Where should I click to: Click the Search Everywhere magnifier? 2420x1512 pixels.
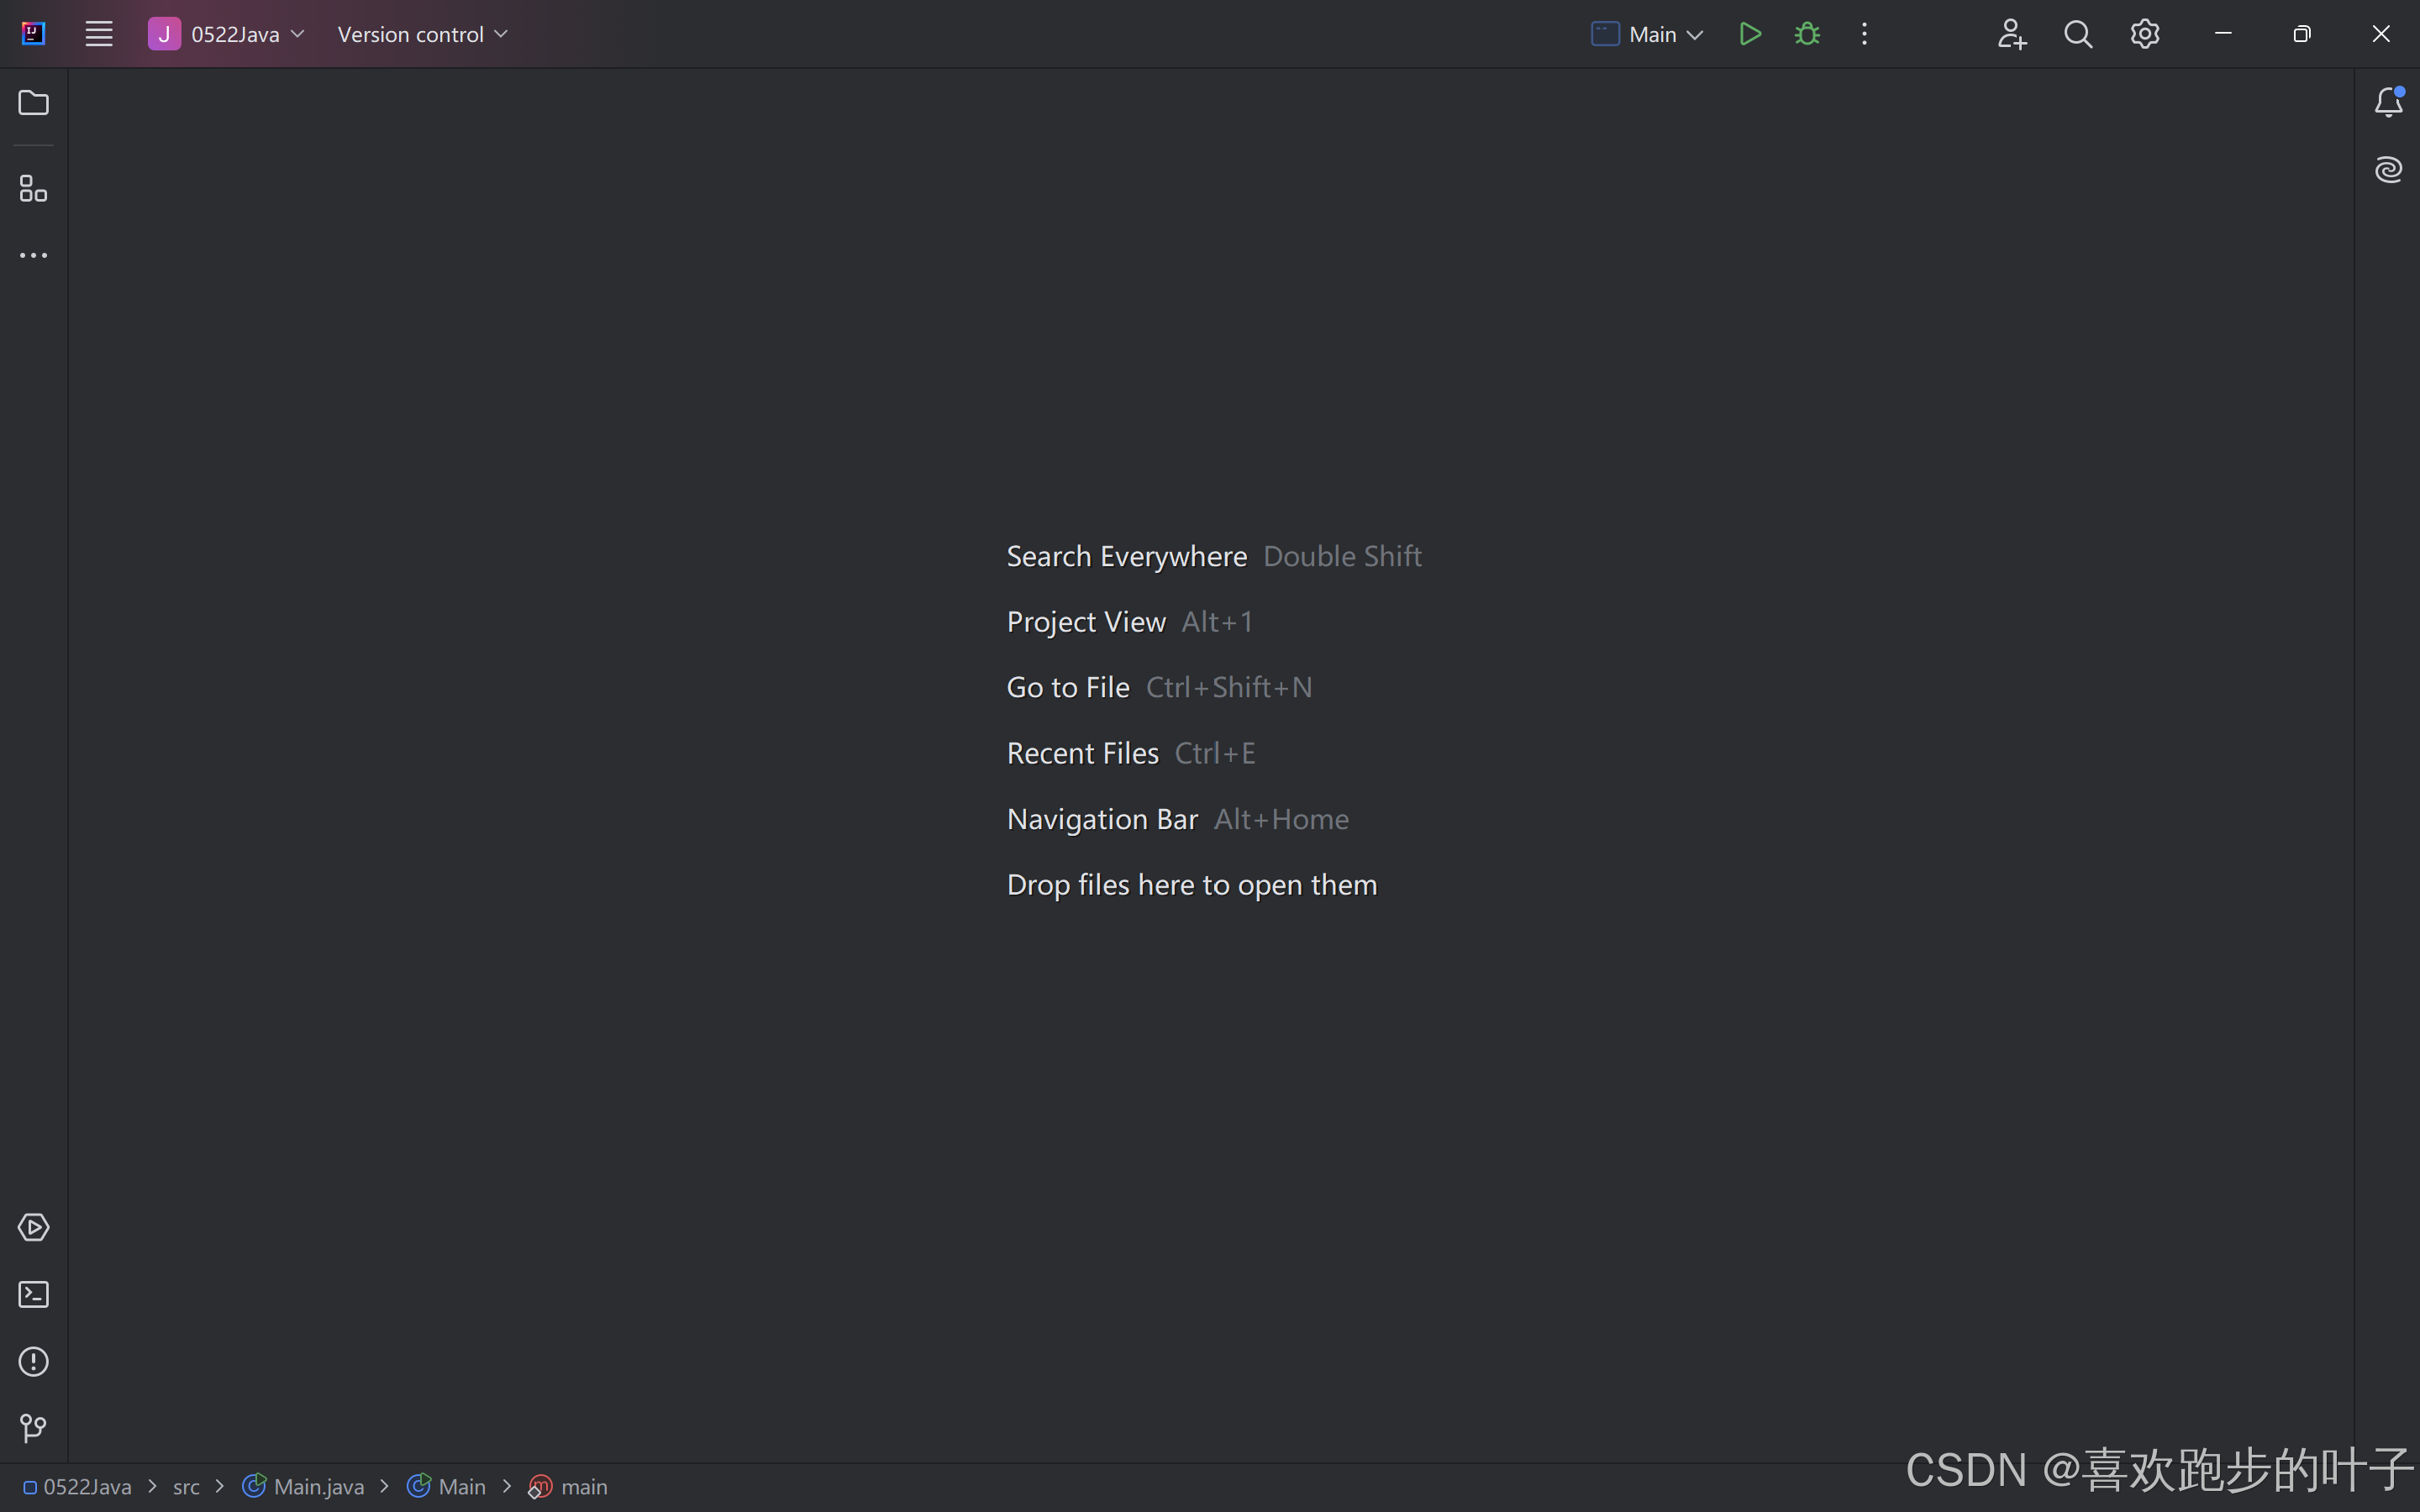pyautogui.click(x=2078, y=34)
